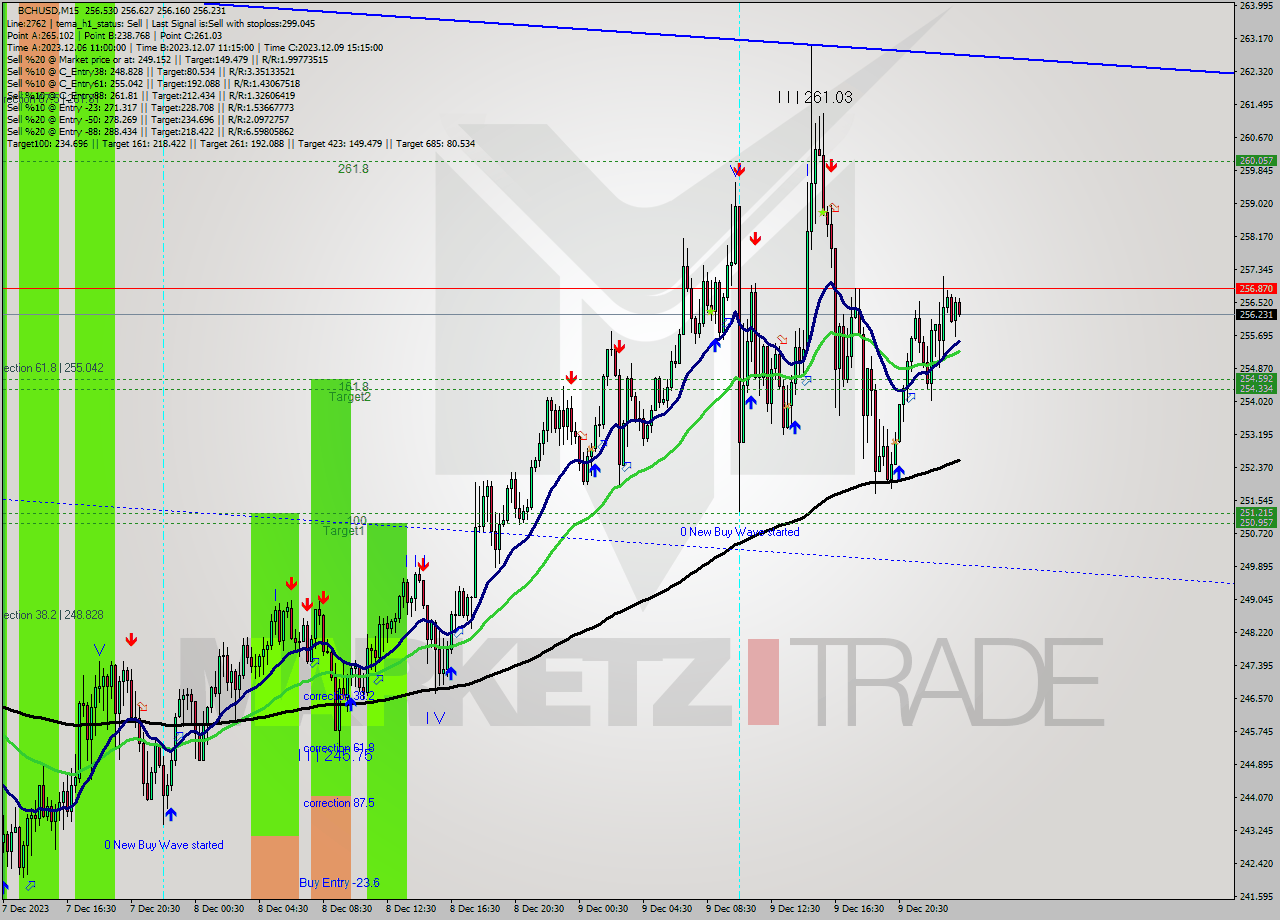This screenshot has width=1280, height=920.
Task: Click the red 256.870 price tag
Action: tap(1256, 288)
